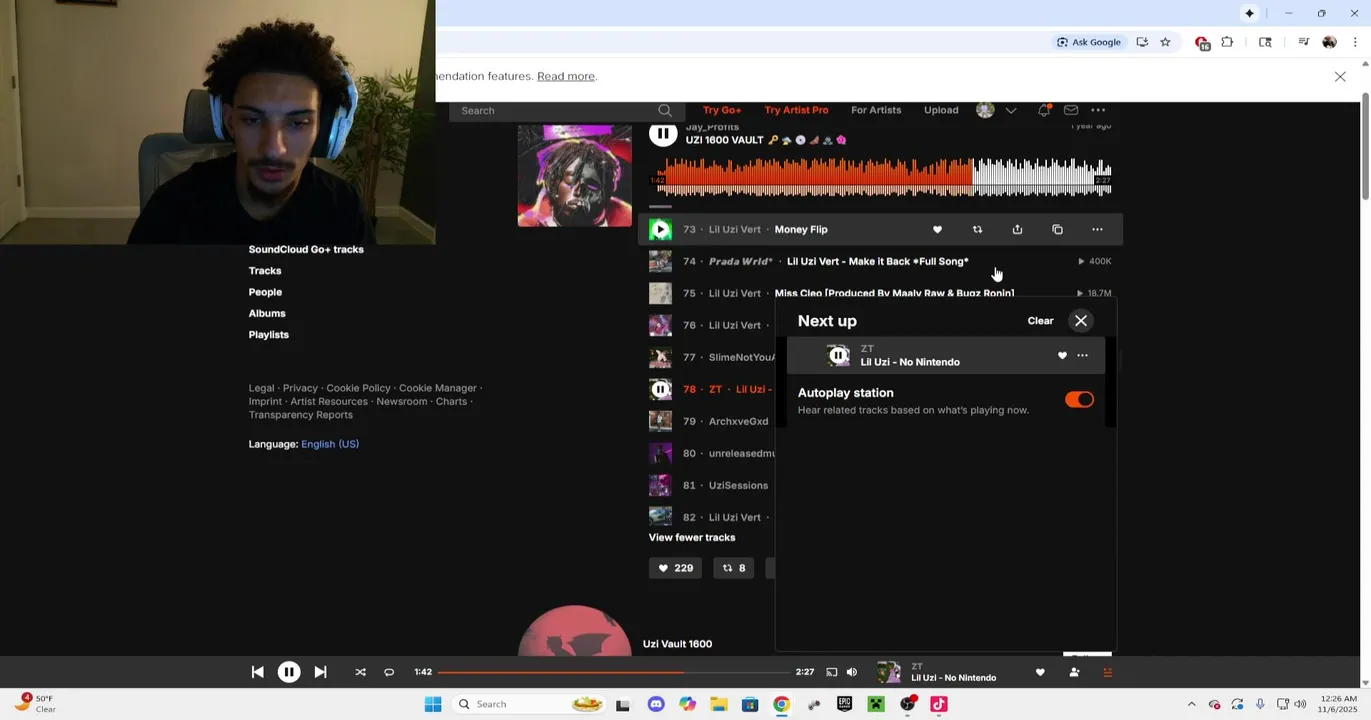Viewport: 1371px width, 720px height.
Task: Open Uzi Vault 1600 result title
Action: pyautogui.click(x=677, y=644)
